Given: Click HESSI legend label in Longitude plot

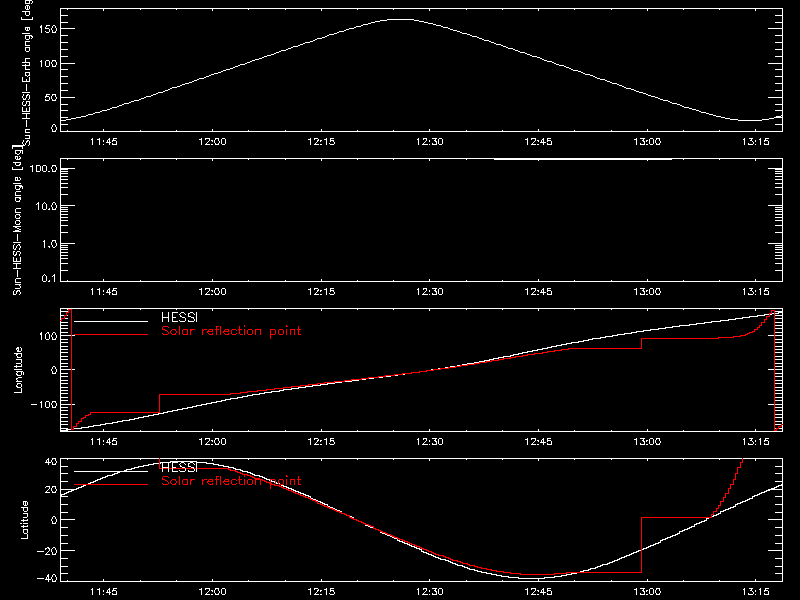Looking at the screenshot, I should (x=179, y=317).
